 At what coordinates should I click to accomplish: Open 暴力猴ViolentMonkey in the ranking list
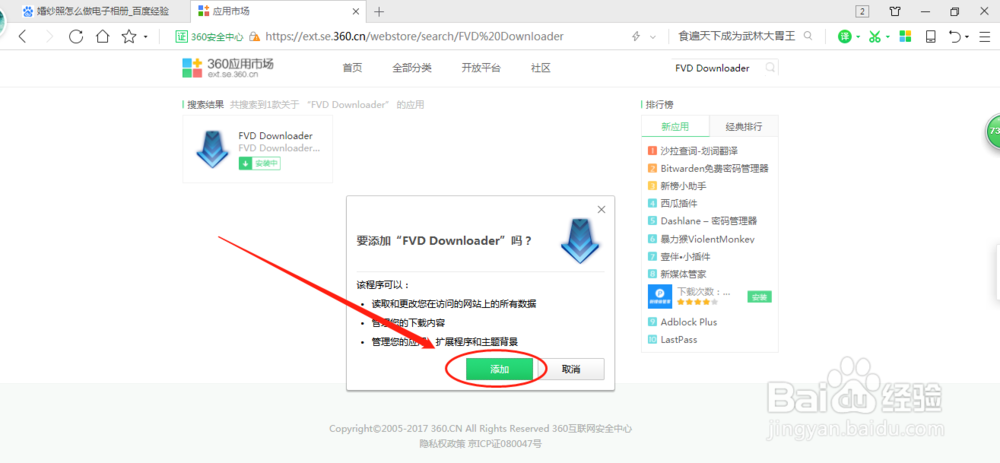pyautogui.click(x=707, y=239)
